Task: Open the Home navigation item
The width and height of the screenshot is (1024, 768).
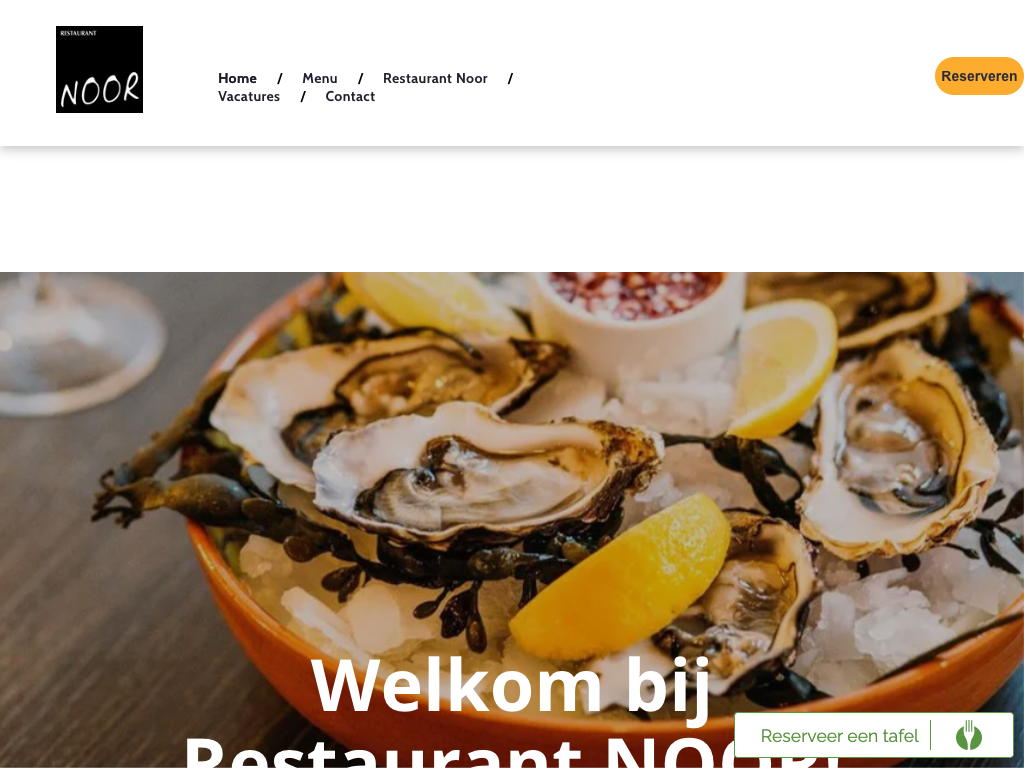Action: [x=237, y=78]
